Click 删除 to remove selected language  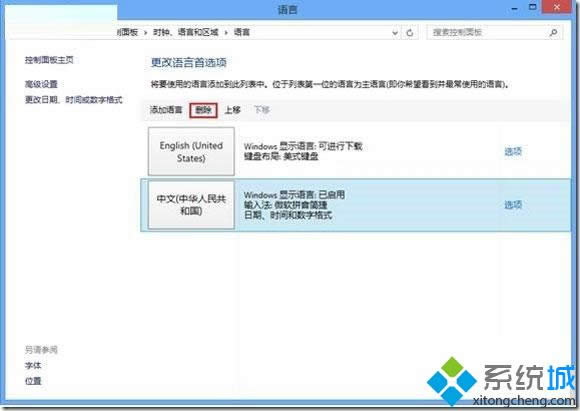click(203, 110)
